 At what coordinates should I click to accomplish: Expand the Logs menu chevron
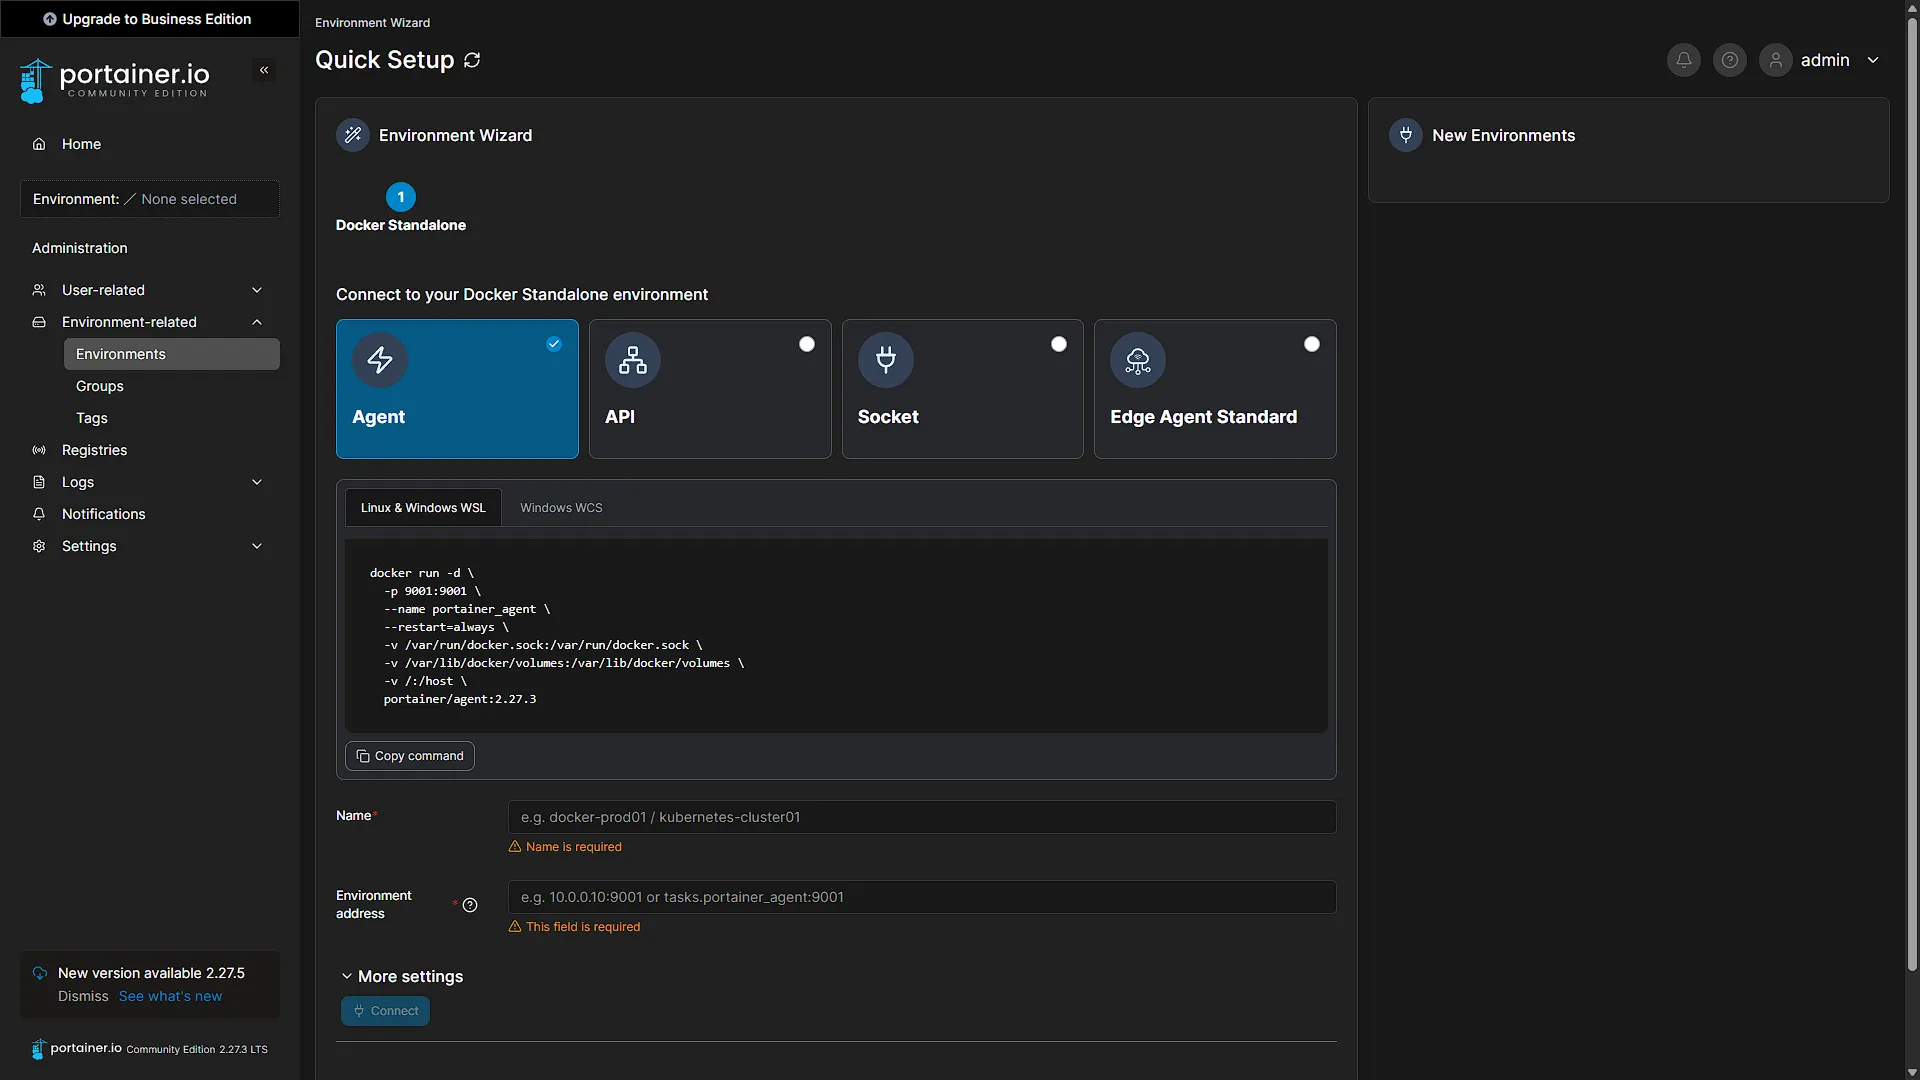pyautogui.click(x=257, y=482)
